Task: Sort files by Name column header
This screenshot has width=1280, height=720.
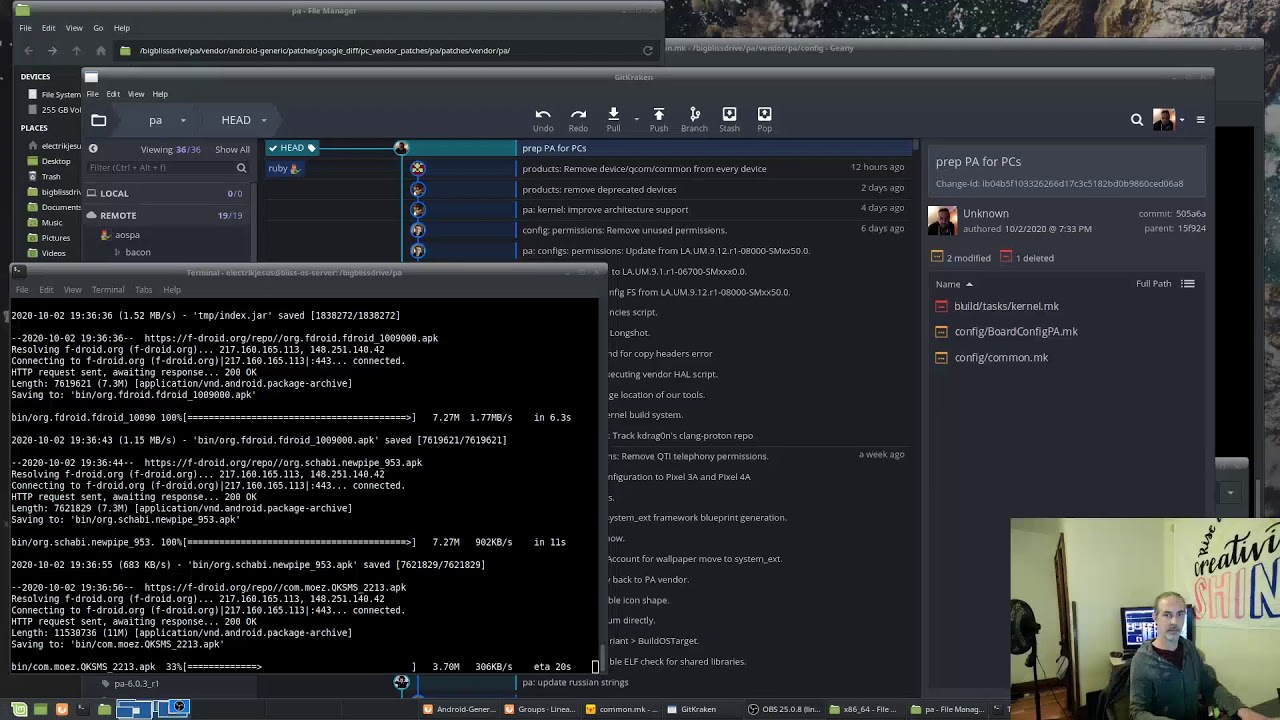Action: pos(953,284)
